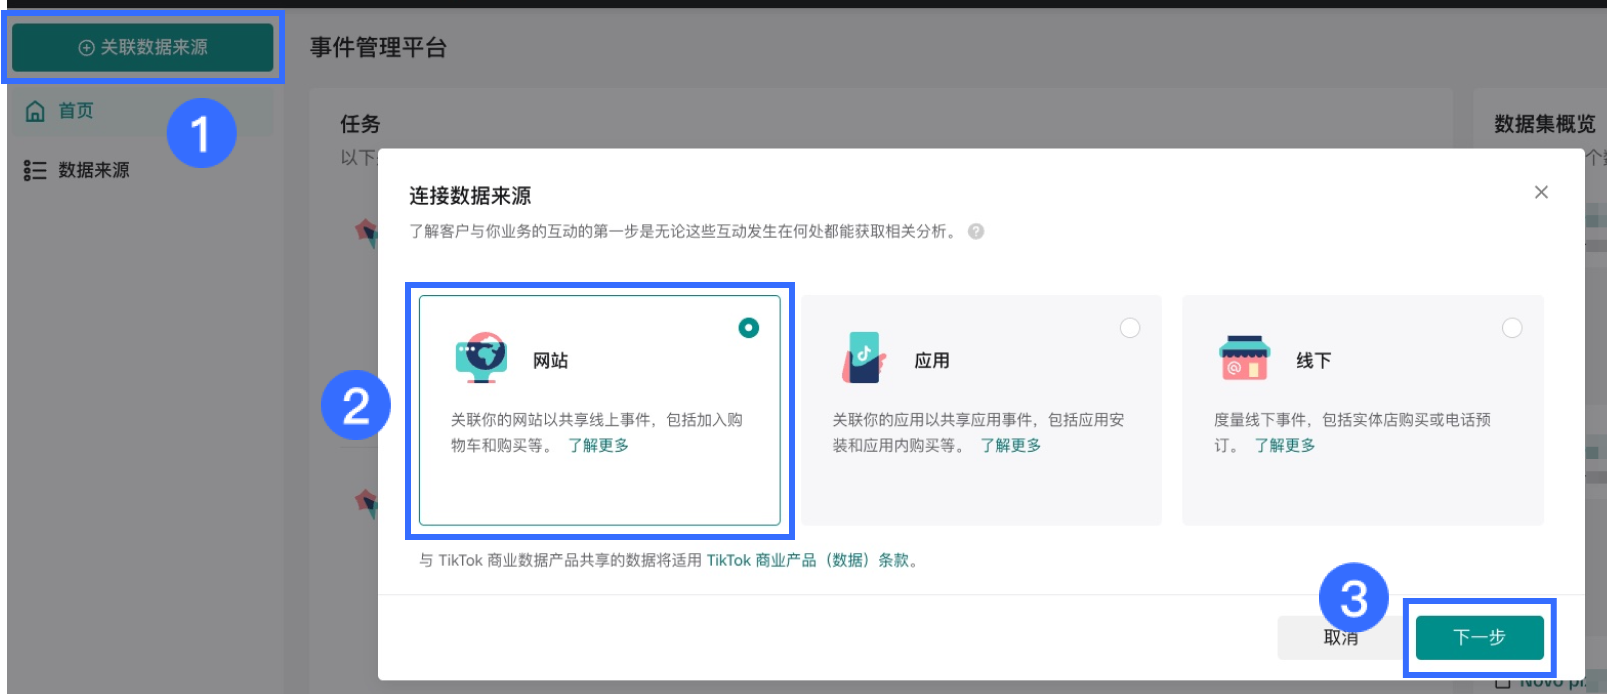Open 了解更多 link in 网站 card
The height and width of the screenshot is (694, 1607).
(x=599, y=445)
